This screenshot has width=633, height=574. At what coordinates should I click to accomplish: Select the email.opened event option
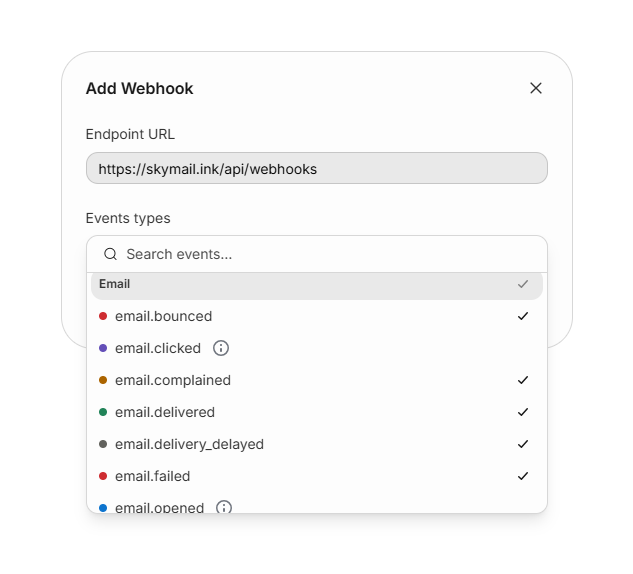pyautogui.click(x=160, y=507)
